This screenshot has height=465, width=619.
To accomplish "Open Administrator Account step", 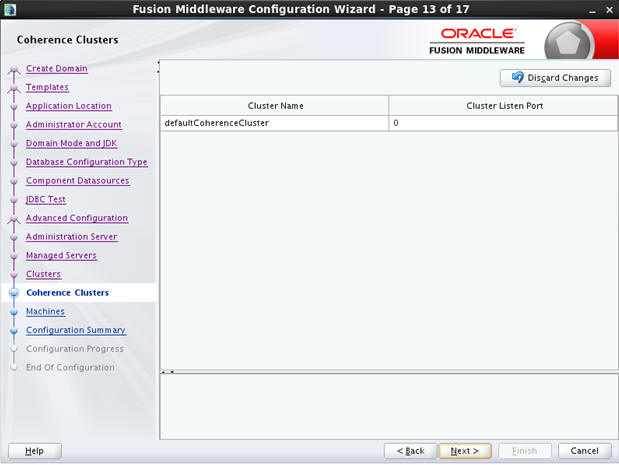I will (74, 124).
